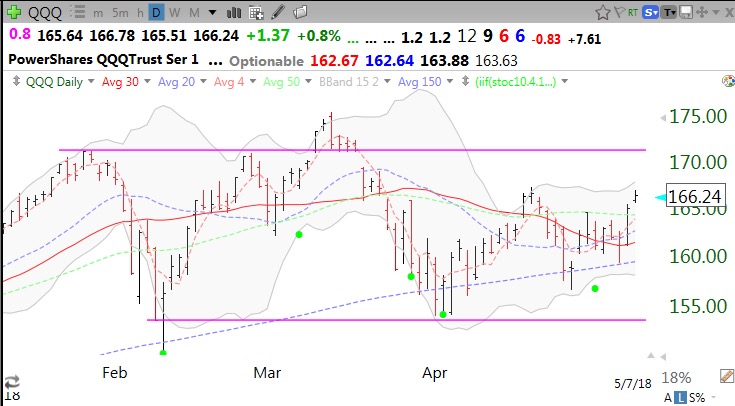The width and height of the screenshot is (735, 406).
Task: Click the 155.00 price axis label
Action: (698, 306)
